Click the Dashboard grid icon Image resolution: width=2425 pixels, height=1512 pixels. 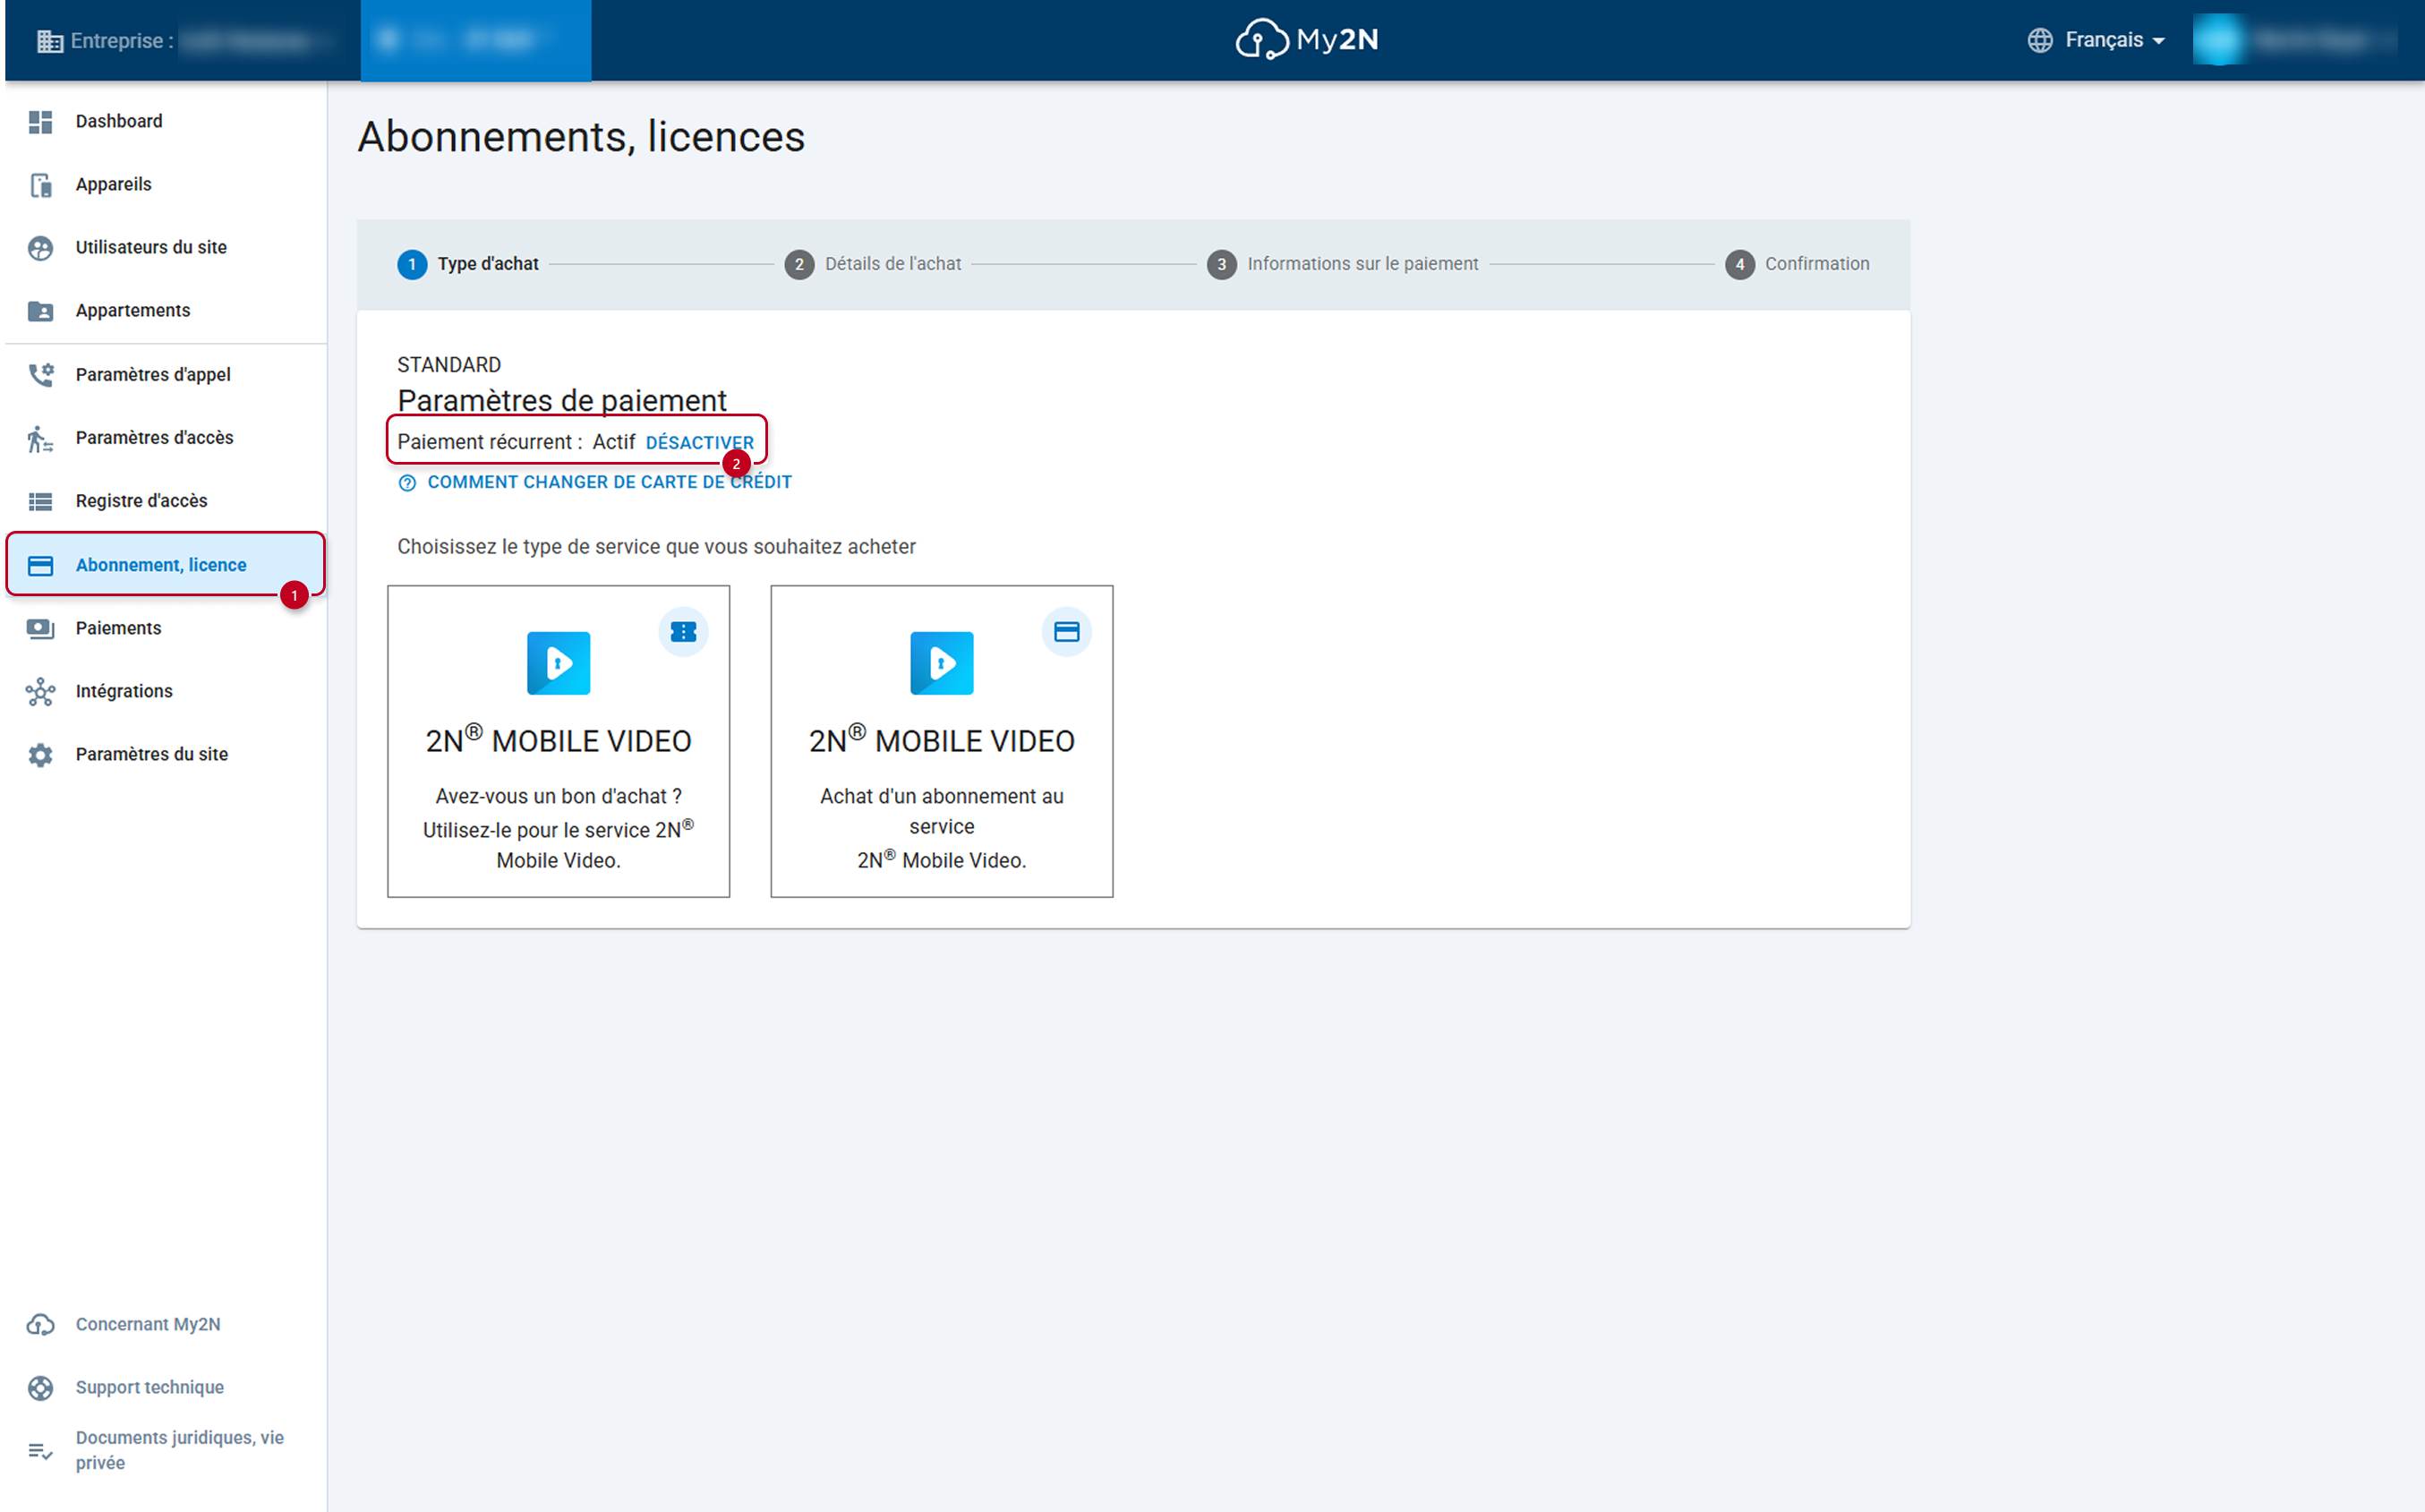[x=40, y=122]
